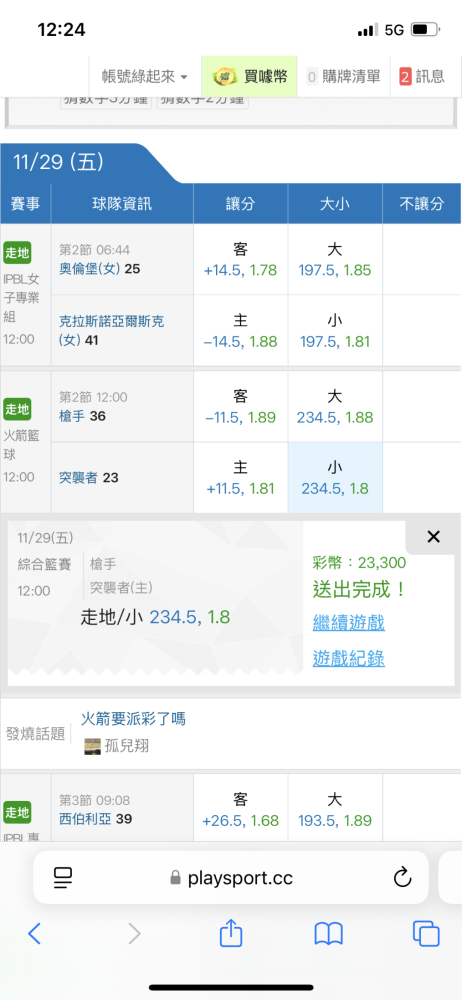Image resolution: width=462 pixels, height=1000 pixels.
Task: Open the Safari share sheet icon
Action: [231, 932]
